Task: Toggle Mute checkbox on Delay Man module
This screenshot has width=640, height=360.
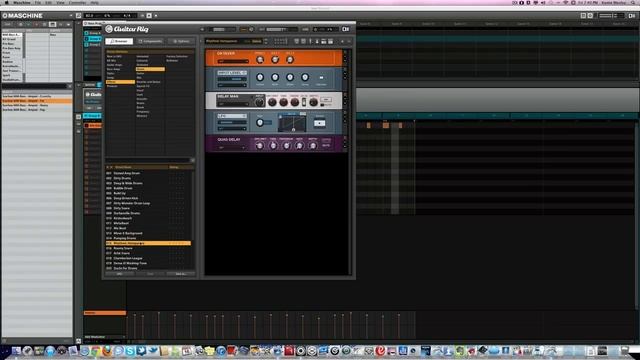Action: point(322,105)
